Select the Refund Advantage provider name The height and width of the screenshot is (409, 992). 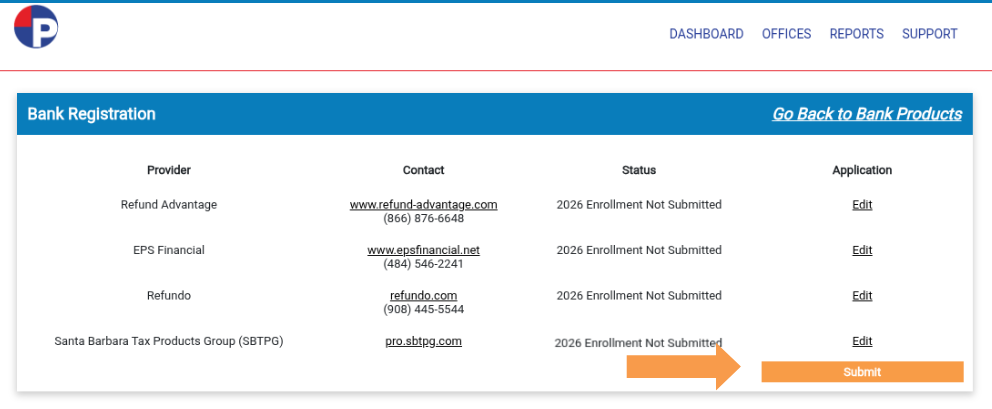[x=169, y=204]
